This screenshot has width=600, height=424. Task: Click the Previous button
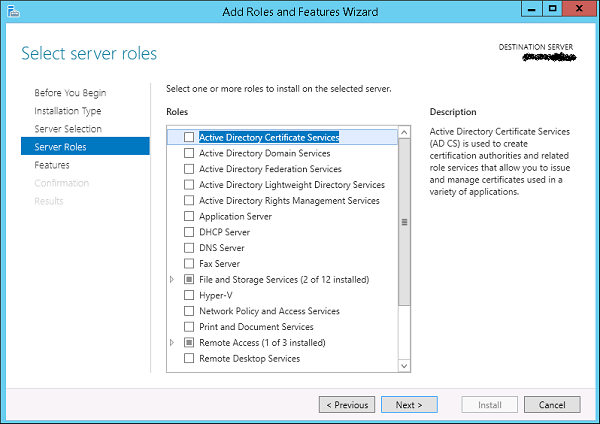point(347,405)
